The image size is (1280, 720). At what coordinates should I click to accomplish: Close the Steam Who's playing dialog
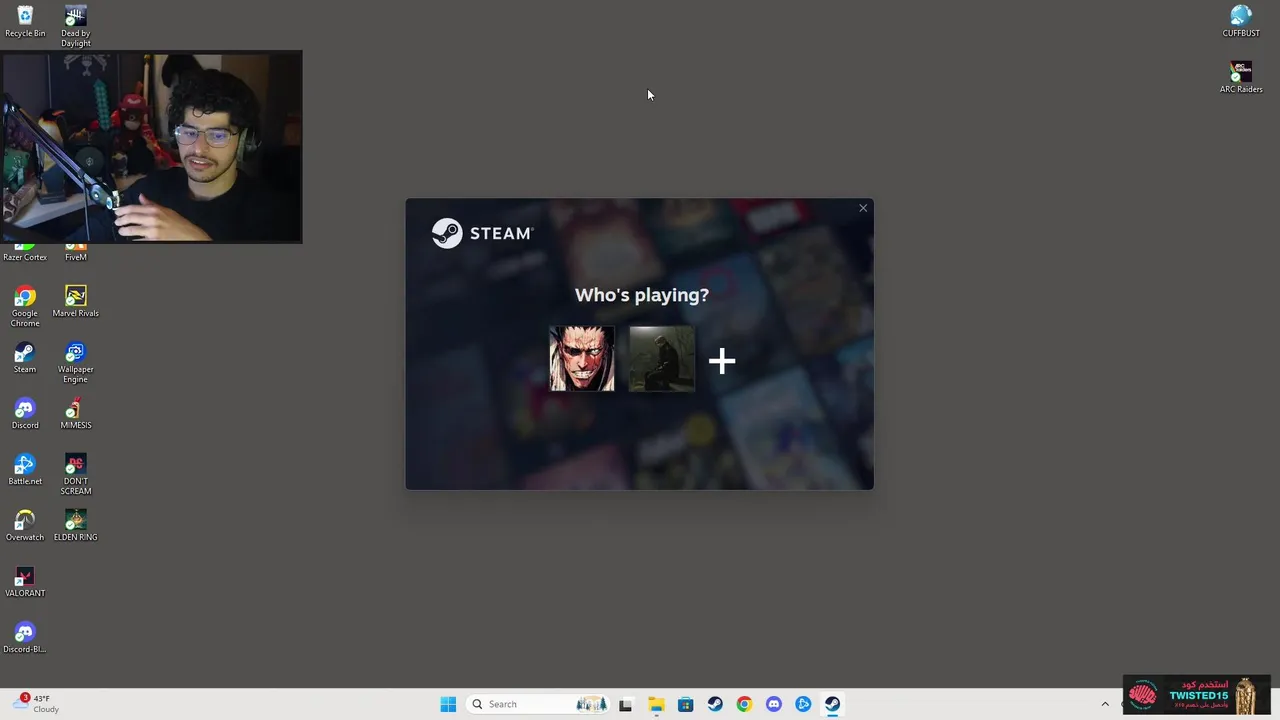tap(863, 208)
